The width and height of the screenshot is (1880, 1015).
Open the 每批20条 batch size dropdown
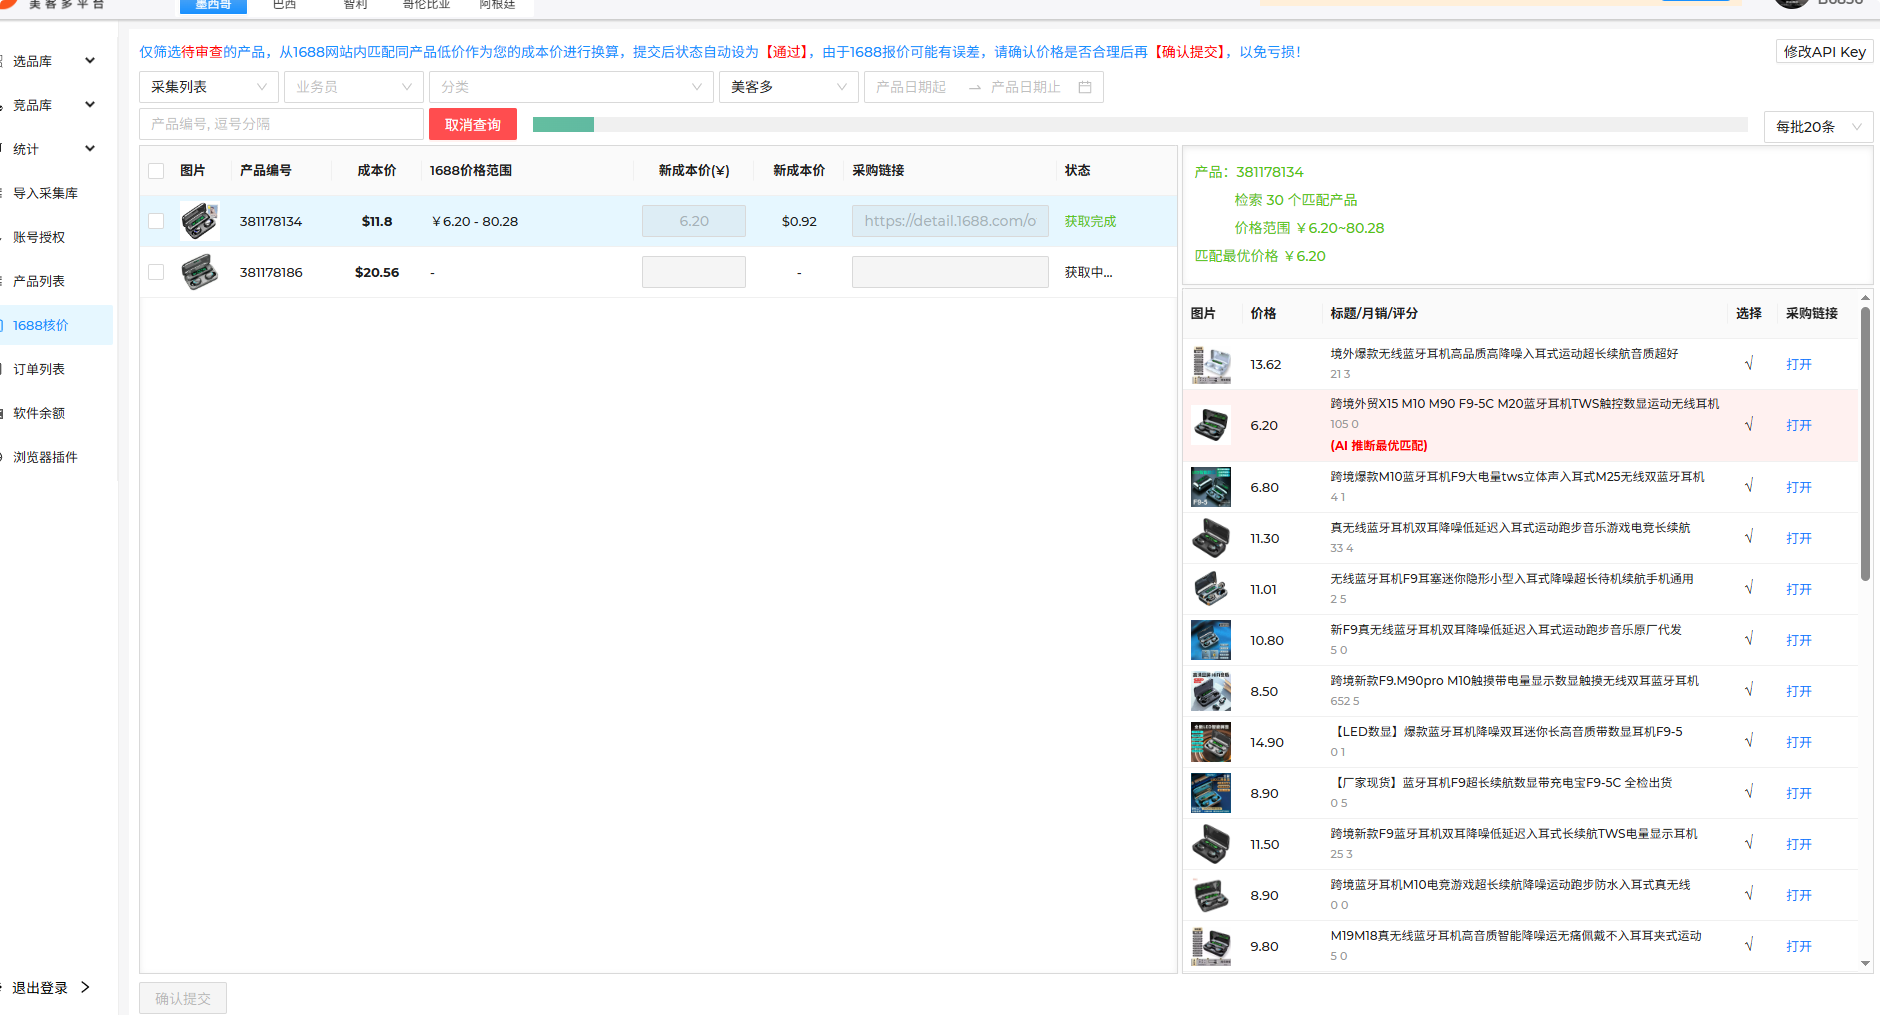click(x=1818, y=127)
